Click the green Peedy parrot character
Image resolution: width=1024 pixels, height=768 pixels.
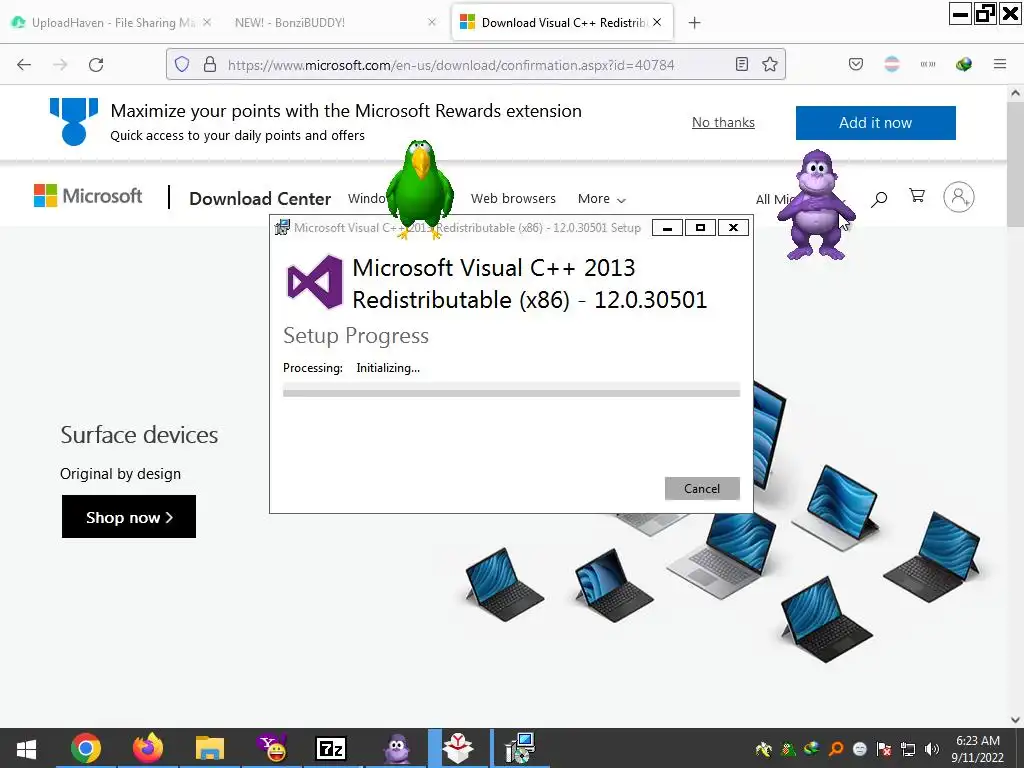[419, 189]
